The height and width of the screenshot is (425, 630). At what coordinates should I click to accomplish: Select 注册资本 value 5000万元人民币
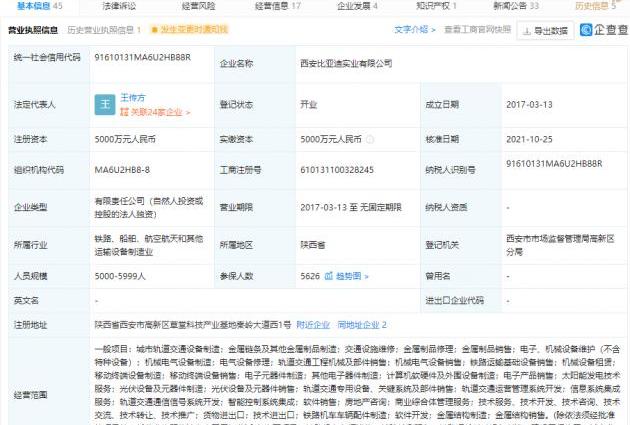pos(125,139)
